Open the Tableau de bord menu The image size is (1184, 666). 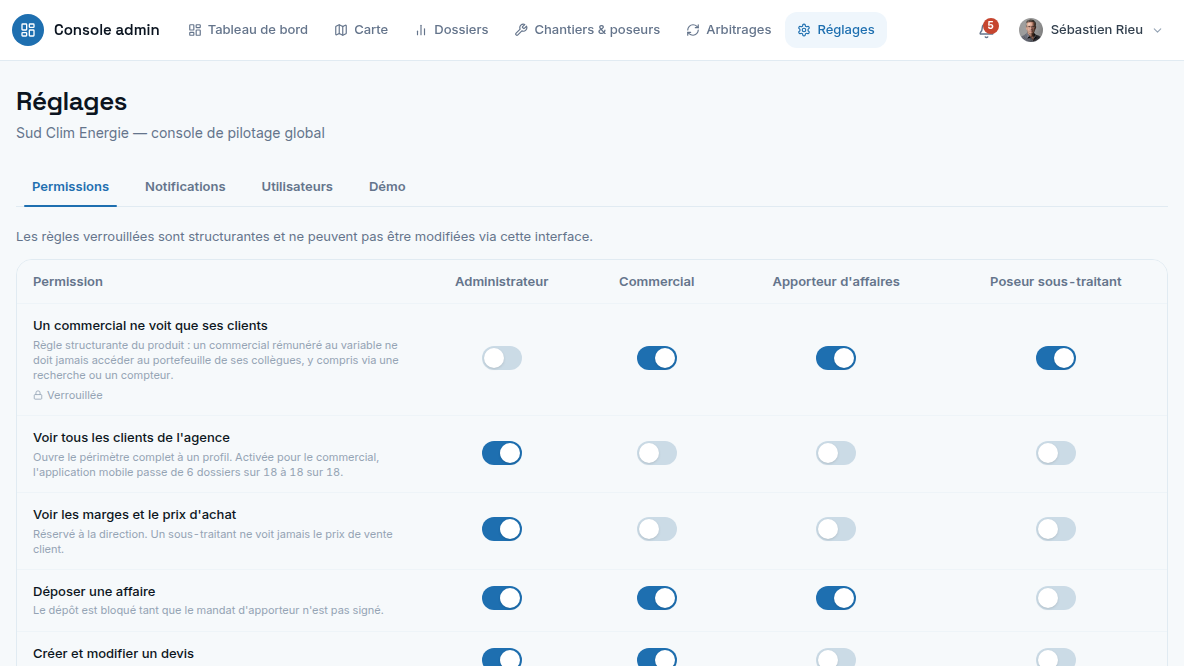[248, 30]
